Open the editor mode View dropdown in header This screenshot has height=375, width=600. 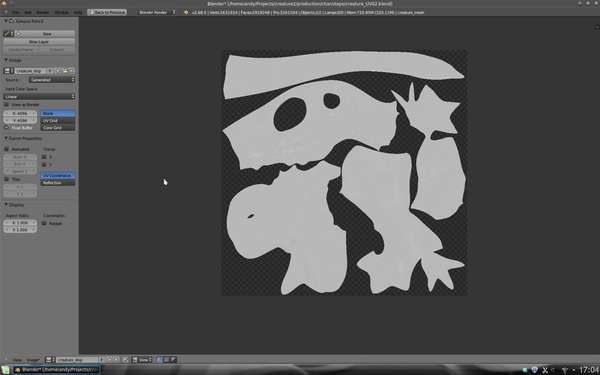pyautogui.click(x=142, y=360)
